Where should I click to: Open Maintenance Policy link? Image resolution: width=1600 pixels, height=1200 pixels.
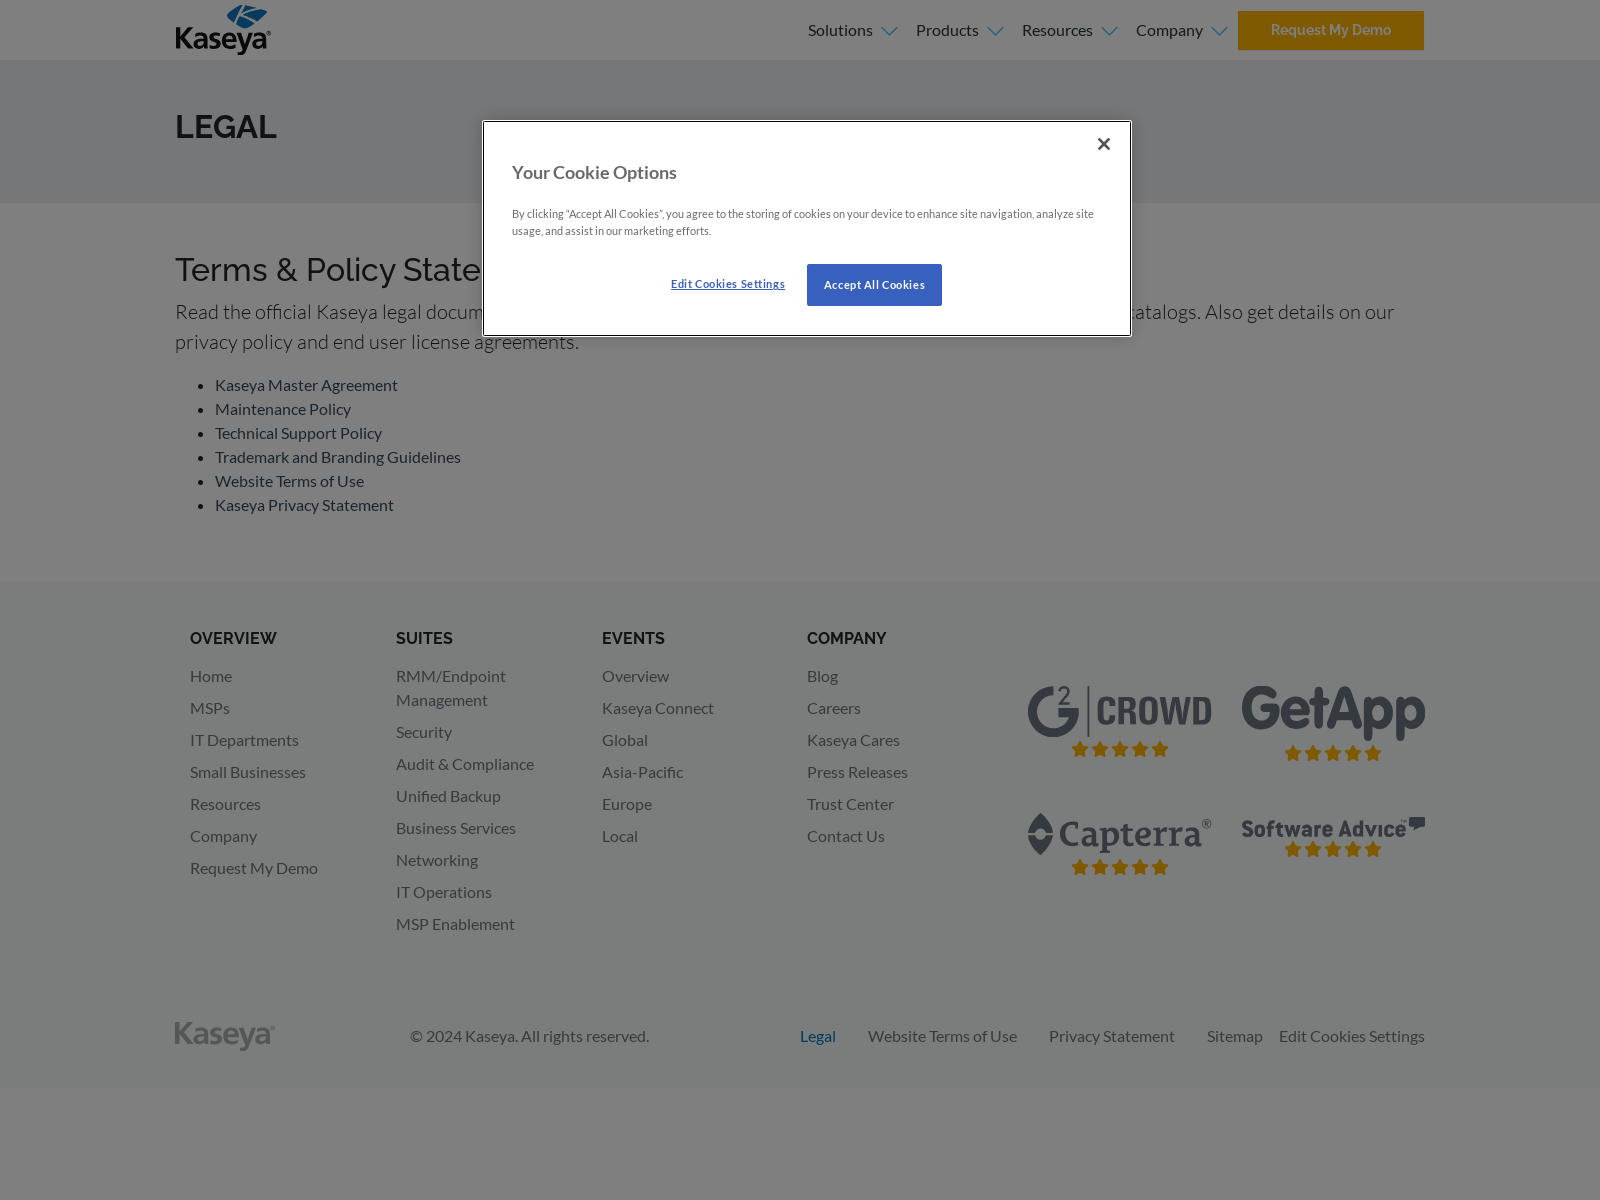[x=283, y=409]
